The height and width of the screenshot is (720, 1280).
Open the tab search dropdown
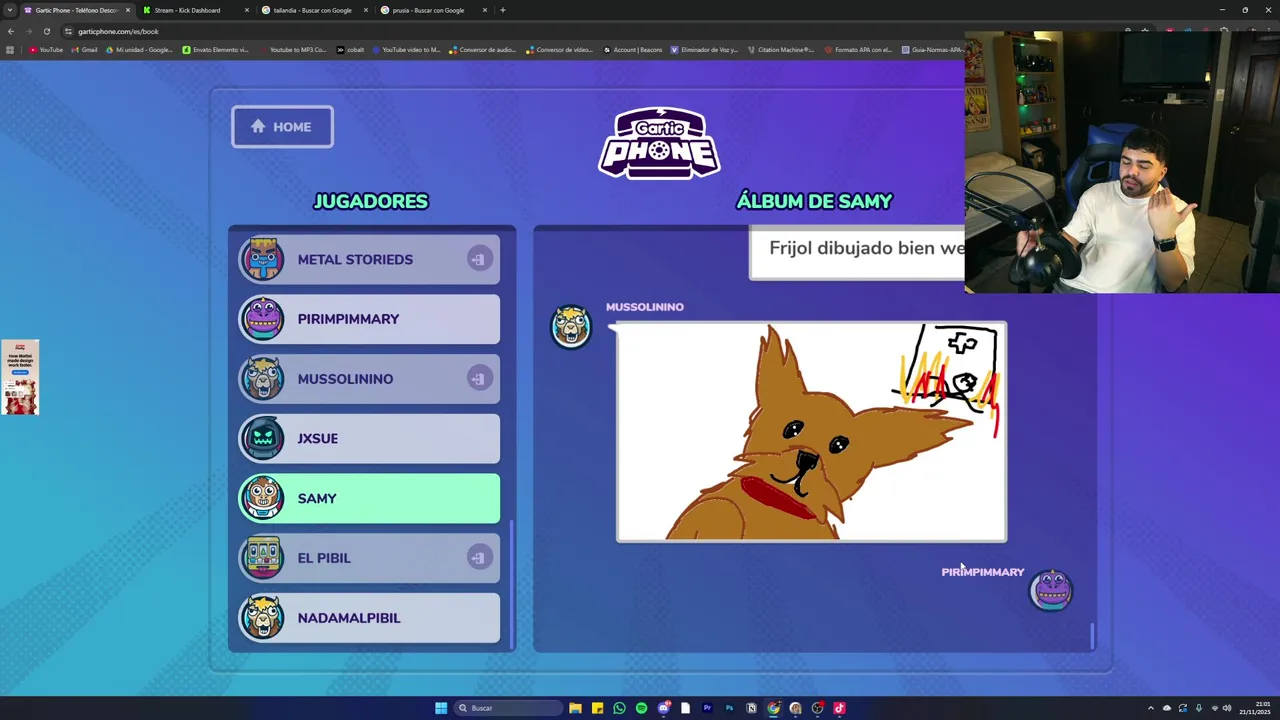point(10,10)
